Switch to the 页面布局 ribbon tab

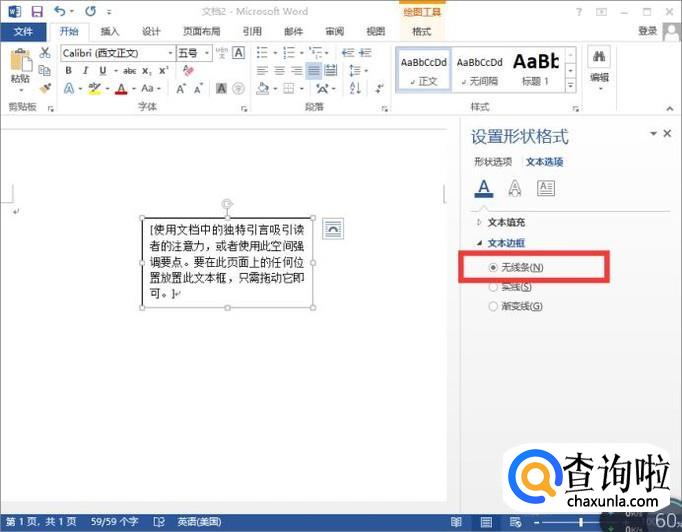click(x=201, y=31)
